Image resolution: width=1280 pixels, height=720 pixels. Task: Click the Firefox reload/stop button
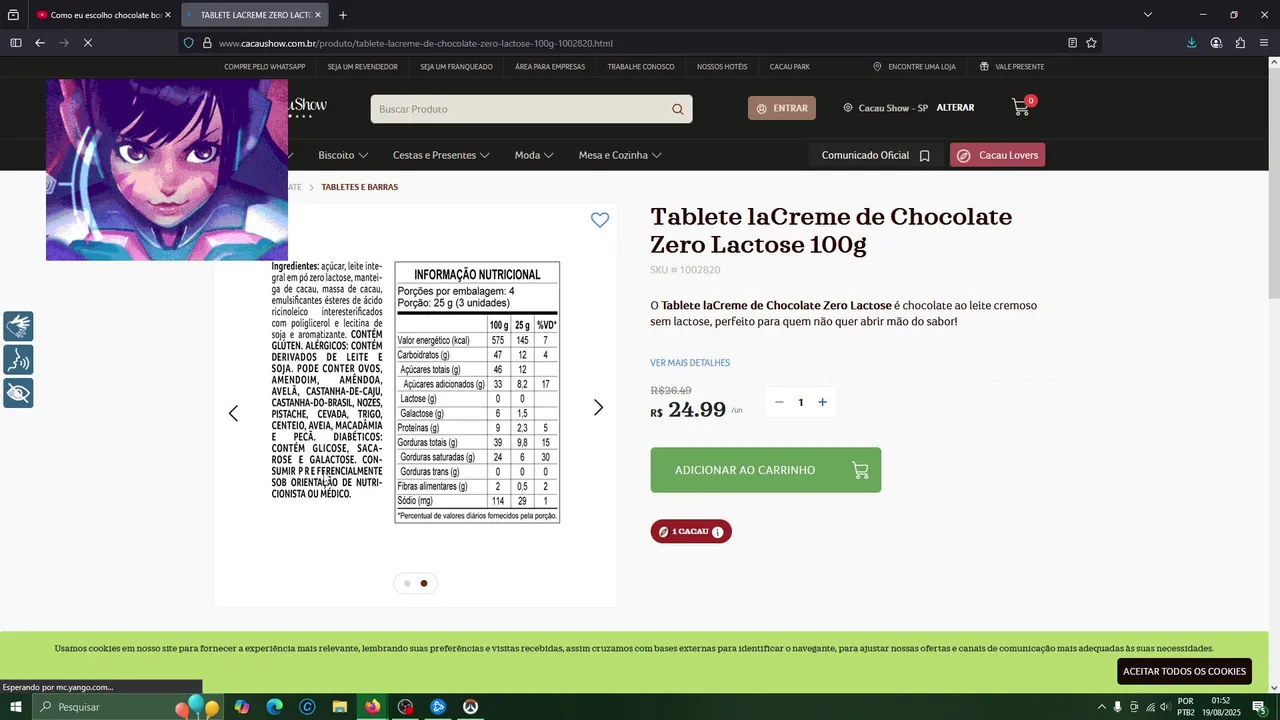click(x=88, y=43)
